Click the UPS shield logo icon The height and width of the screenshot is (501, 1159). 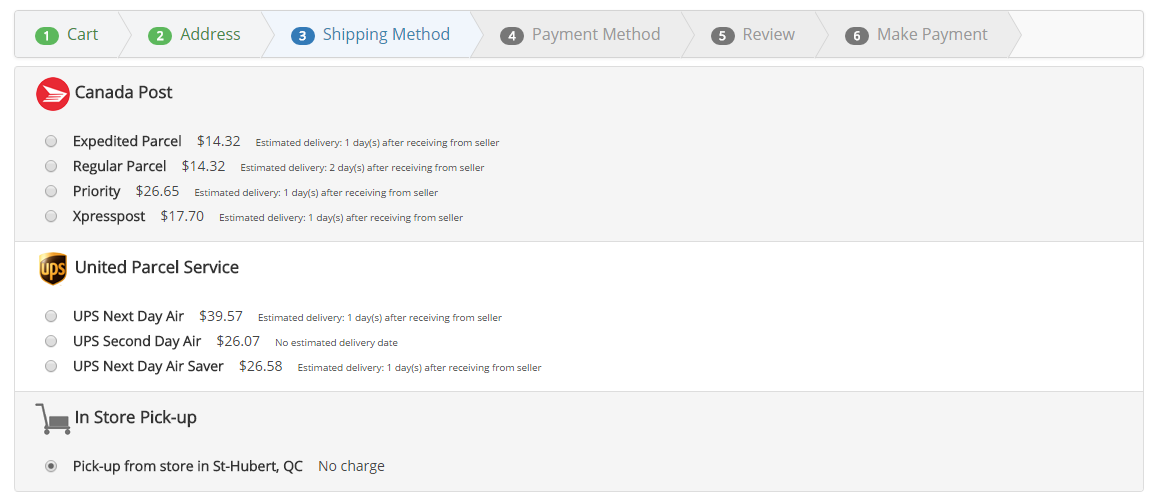52,268
